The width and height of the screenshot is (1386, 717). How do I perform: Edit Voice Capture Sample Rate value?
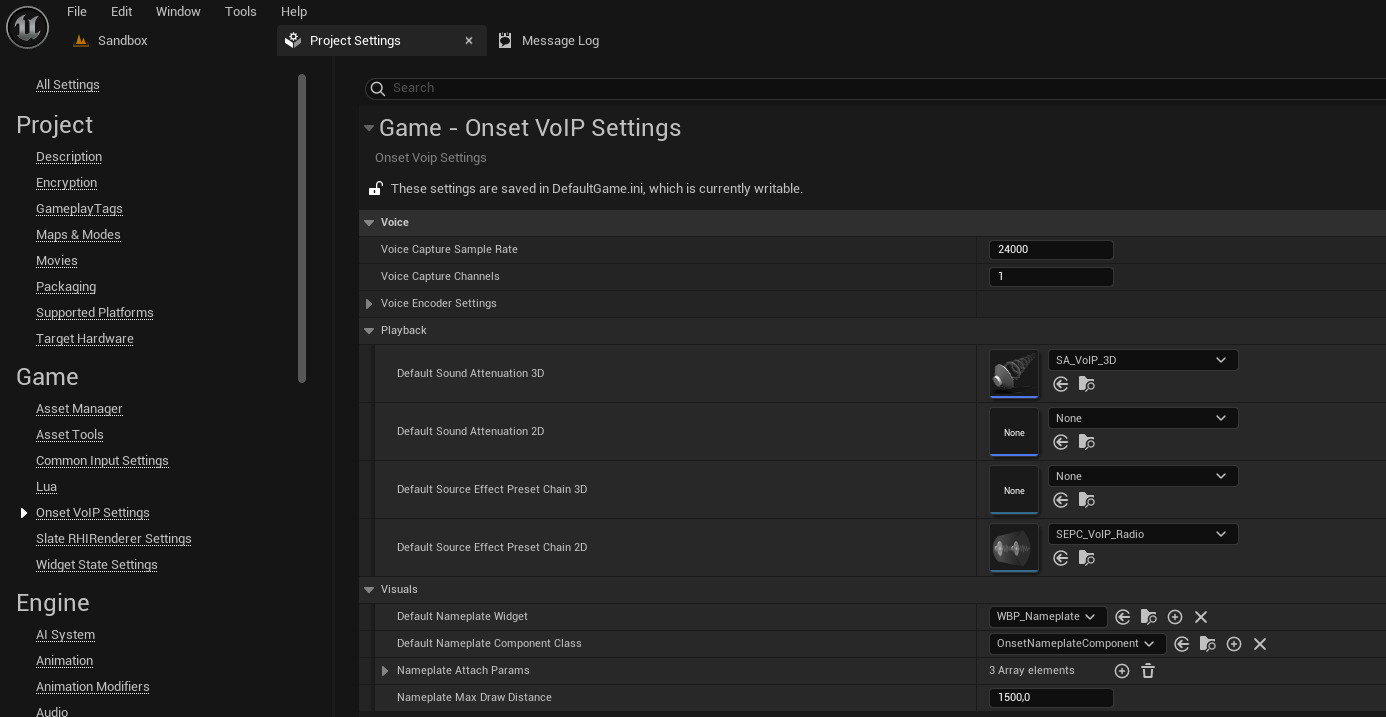click(x=1051, y=250)
